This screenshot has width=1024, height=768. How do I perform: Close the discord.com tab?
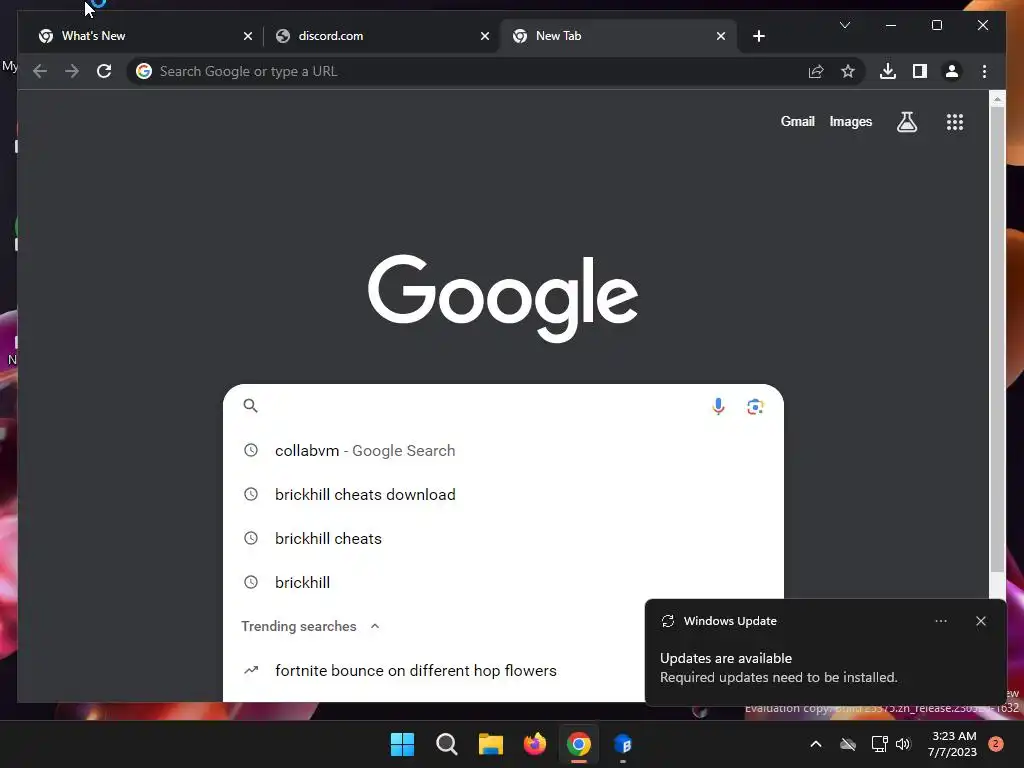(x=485, y=36)
